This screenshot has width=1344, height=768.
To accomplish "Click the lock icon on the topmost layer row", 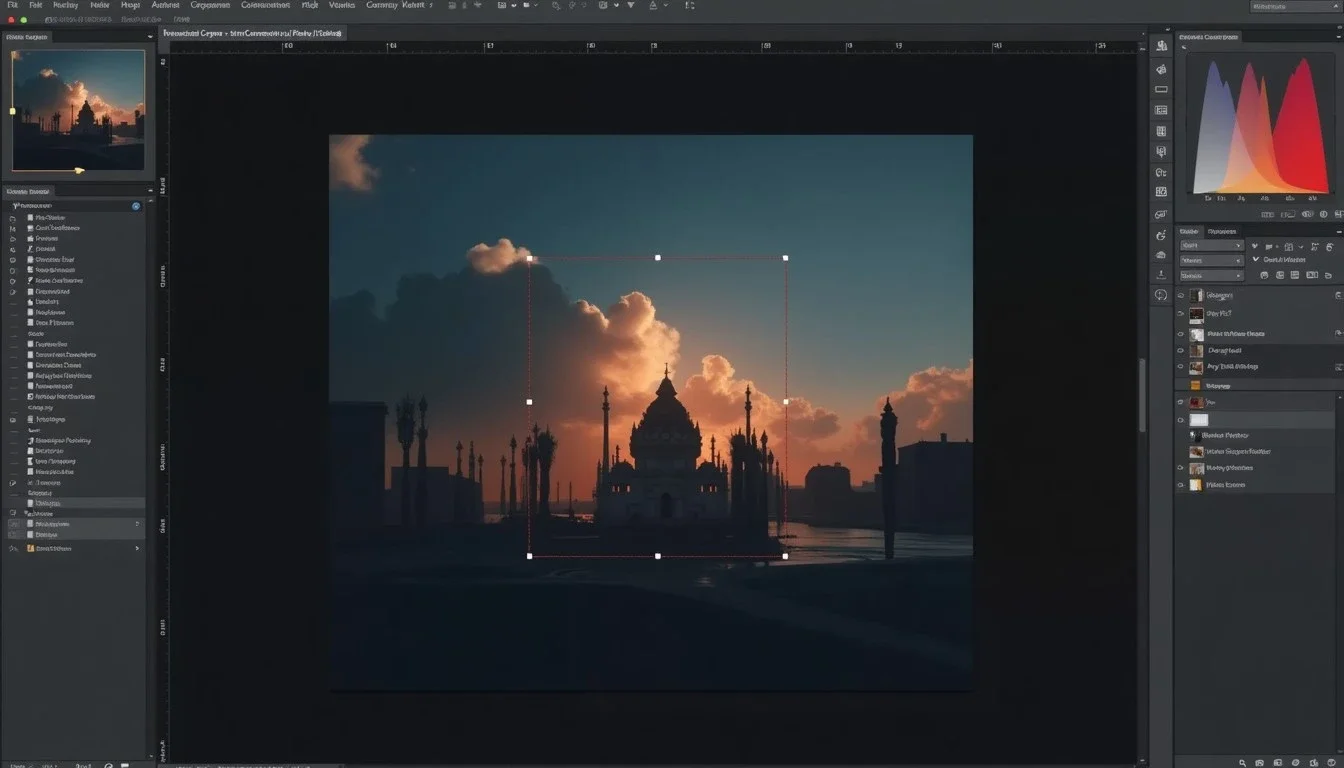I will click(x=1338, y=295).
